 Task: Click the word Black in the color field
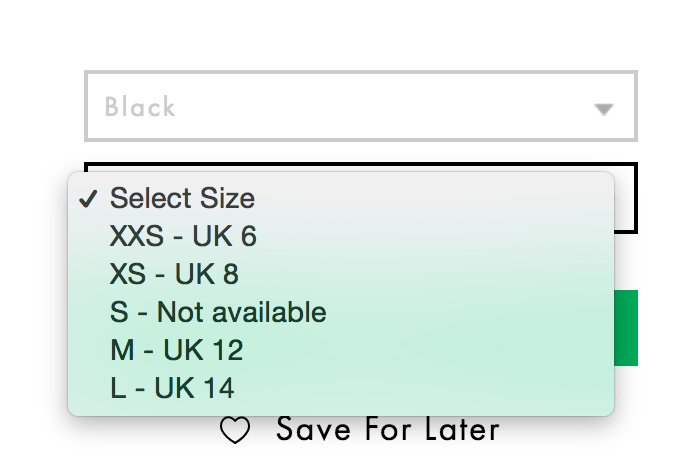140,107
